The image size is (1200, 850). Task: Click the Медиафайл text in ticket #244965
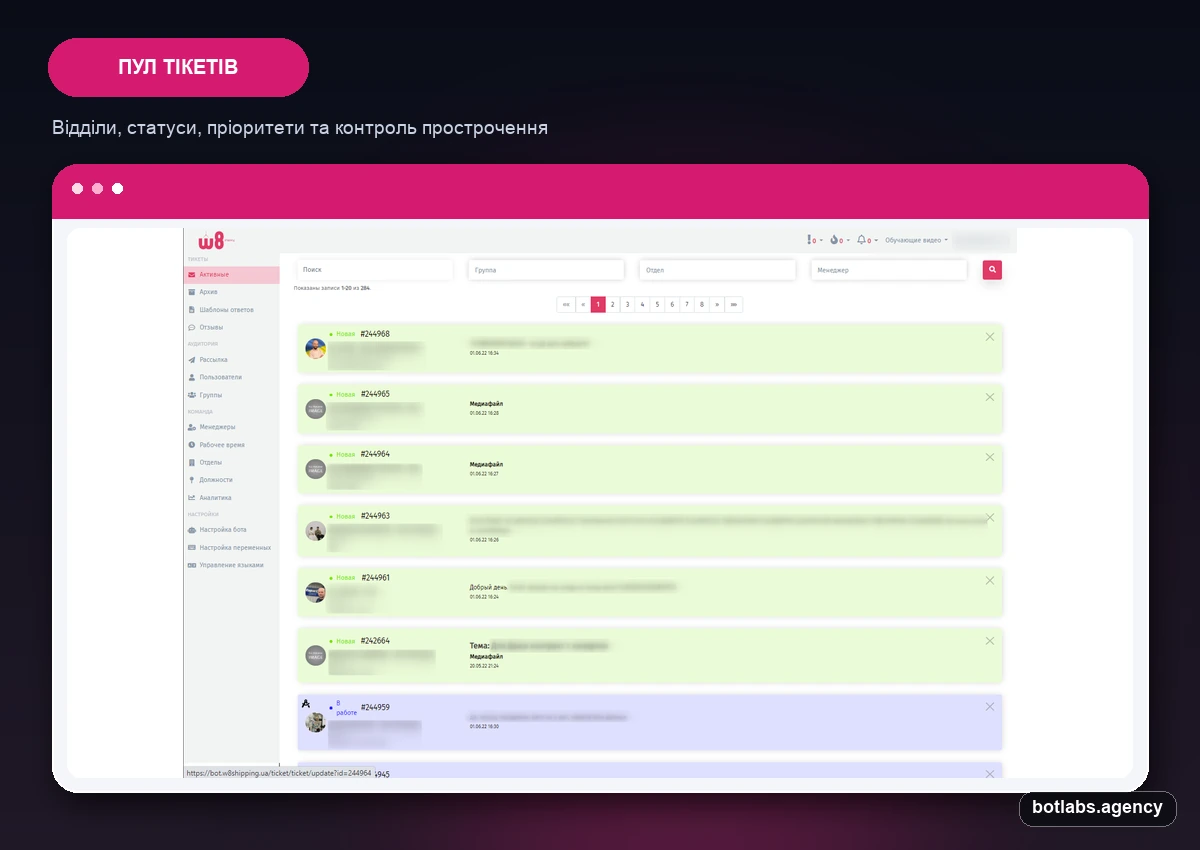[x=487, y=404]
